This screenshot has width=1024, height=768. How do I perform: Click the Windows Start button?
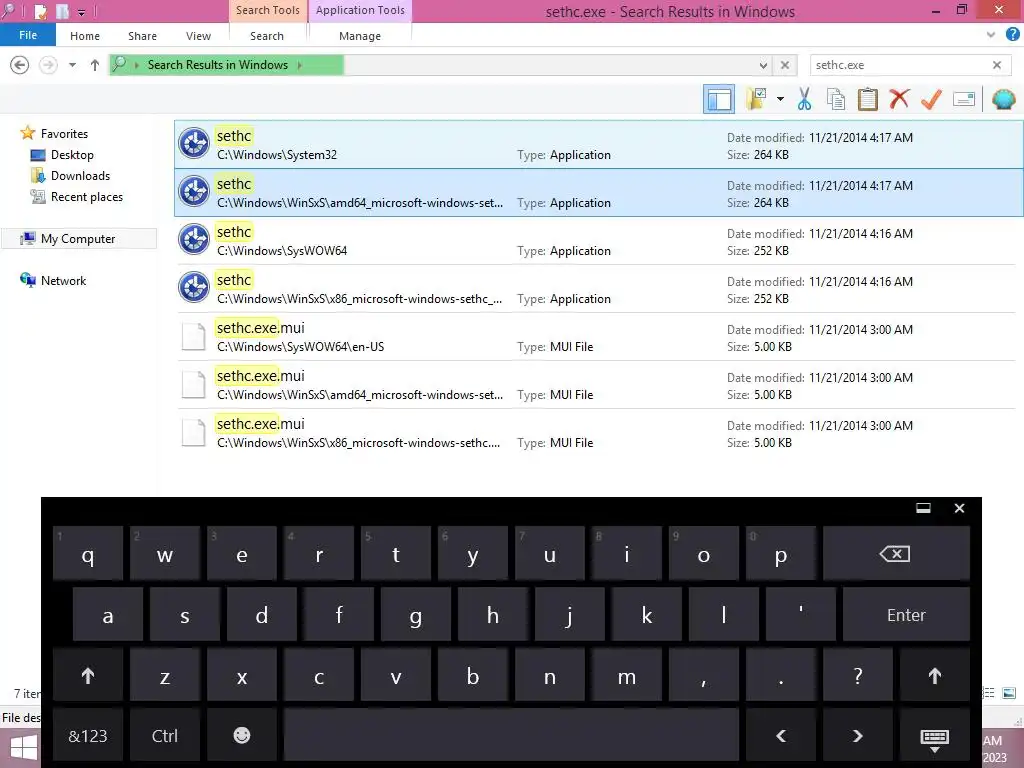tap(22, 748)
